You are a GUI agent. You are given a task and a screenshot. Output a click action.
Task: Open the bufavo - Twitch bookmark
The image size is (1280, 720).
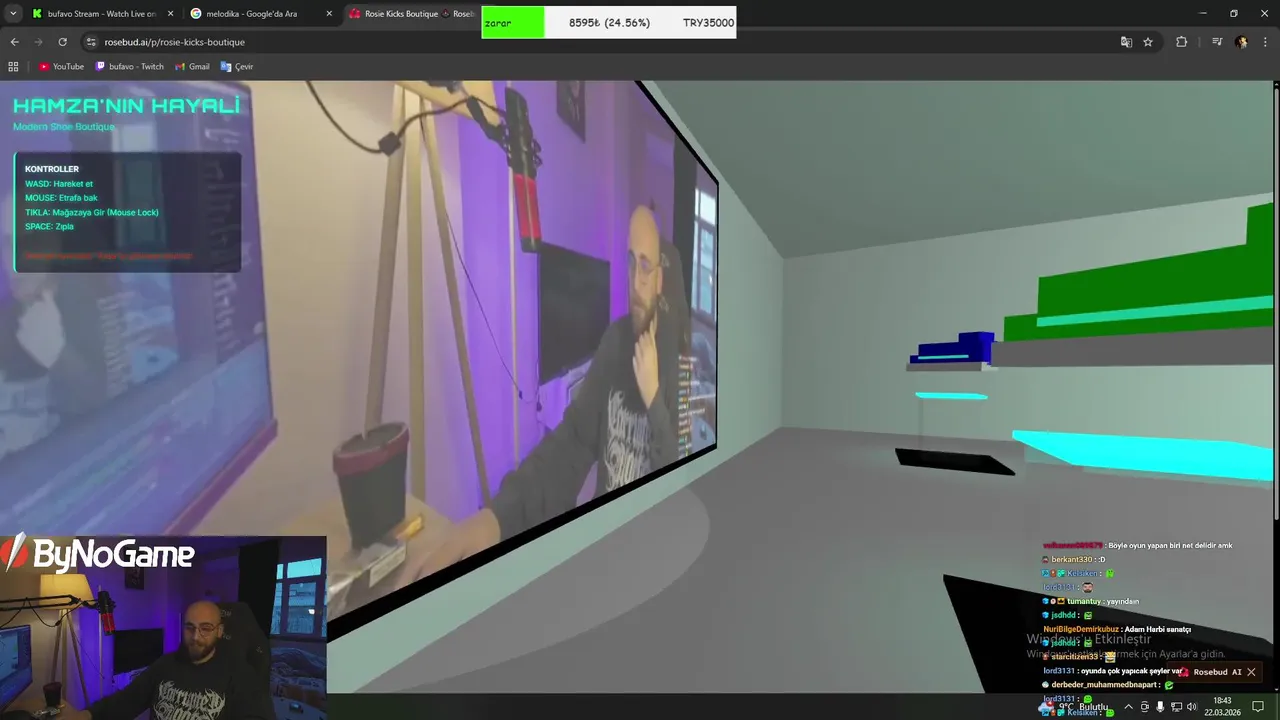click(129, 66)
